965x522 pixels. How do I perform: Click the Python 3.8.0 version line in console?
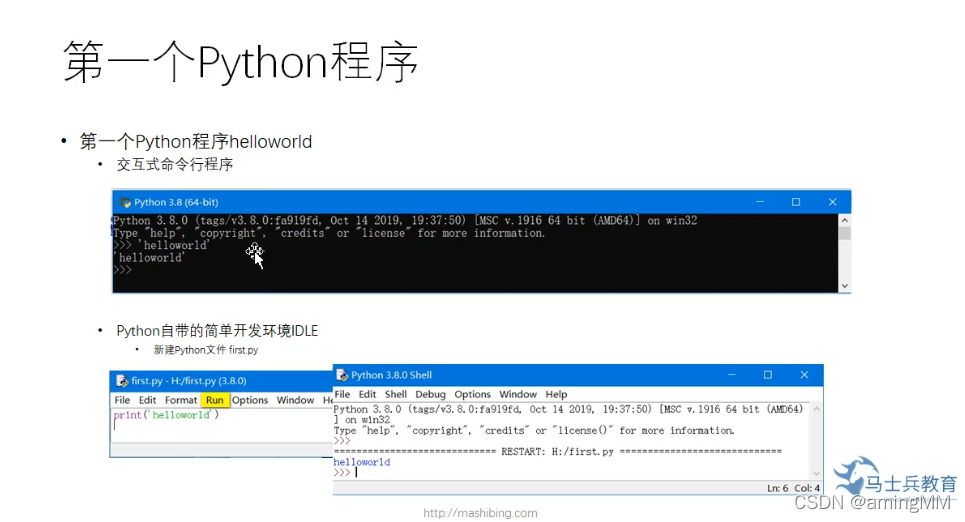(x=405, y=220)
